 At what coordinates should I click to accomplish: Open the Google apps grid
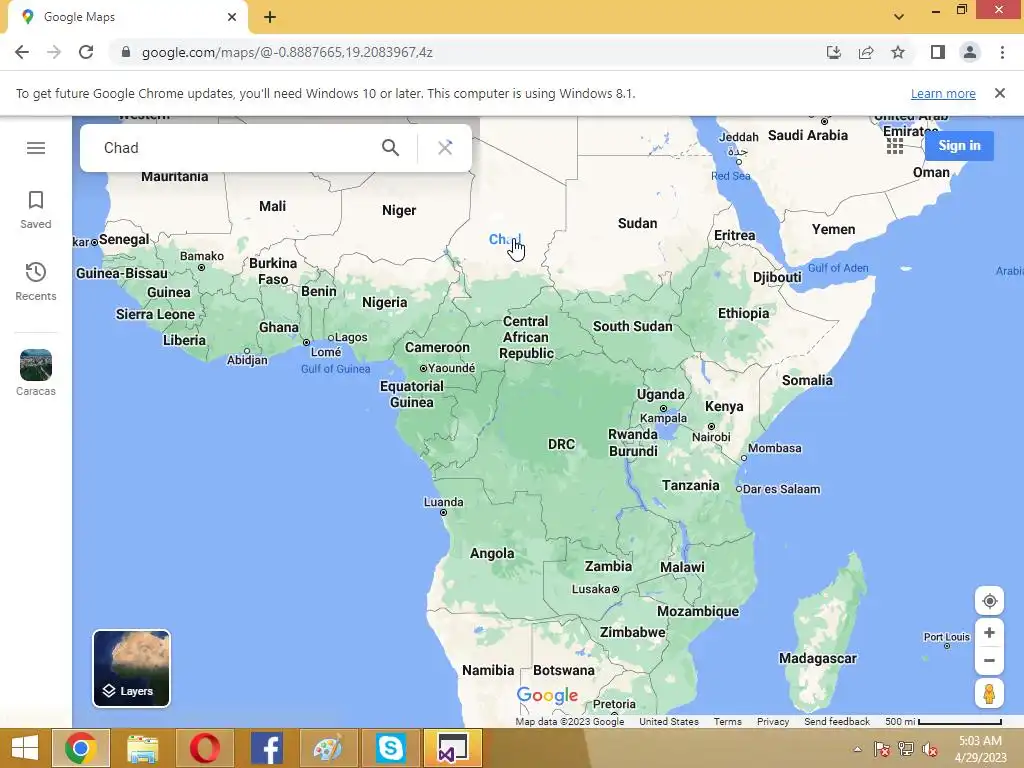tap(895, 146)
